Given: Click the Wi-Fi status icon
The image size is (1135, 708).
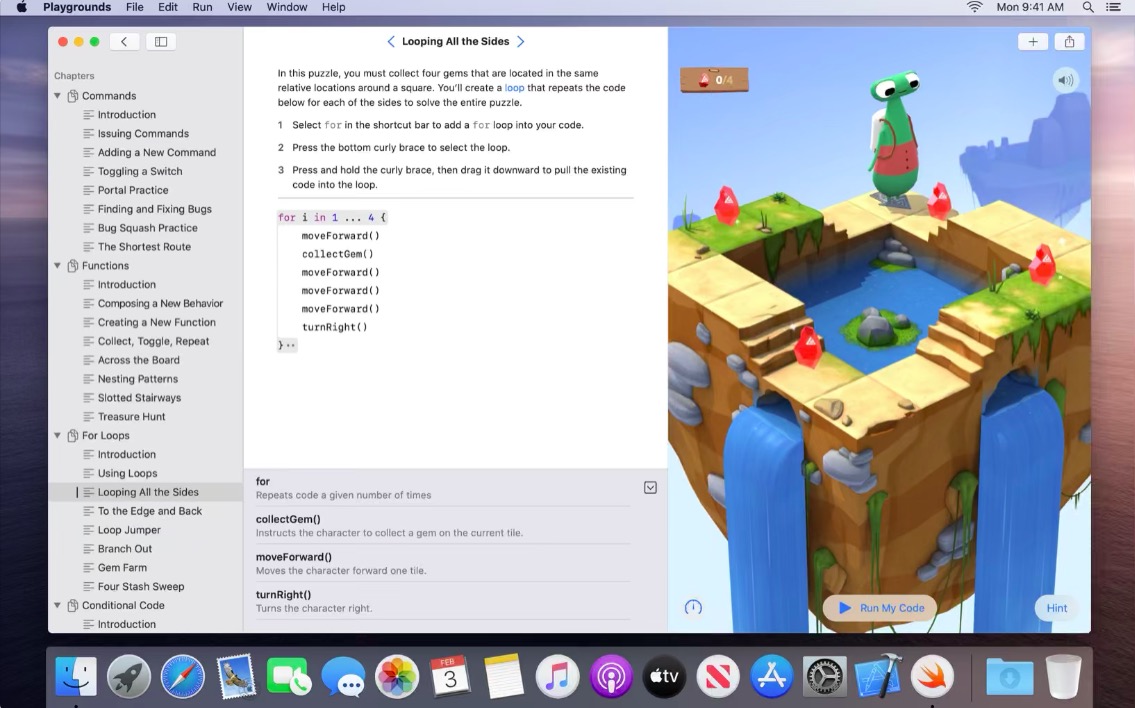Looking at the screenshot, I should click(x=974, y=7).
